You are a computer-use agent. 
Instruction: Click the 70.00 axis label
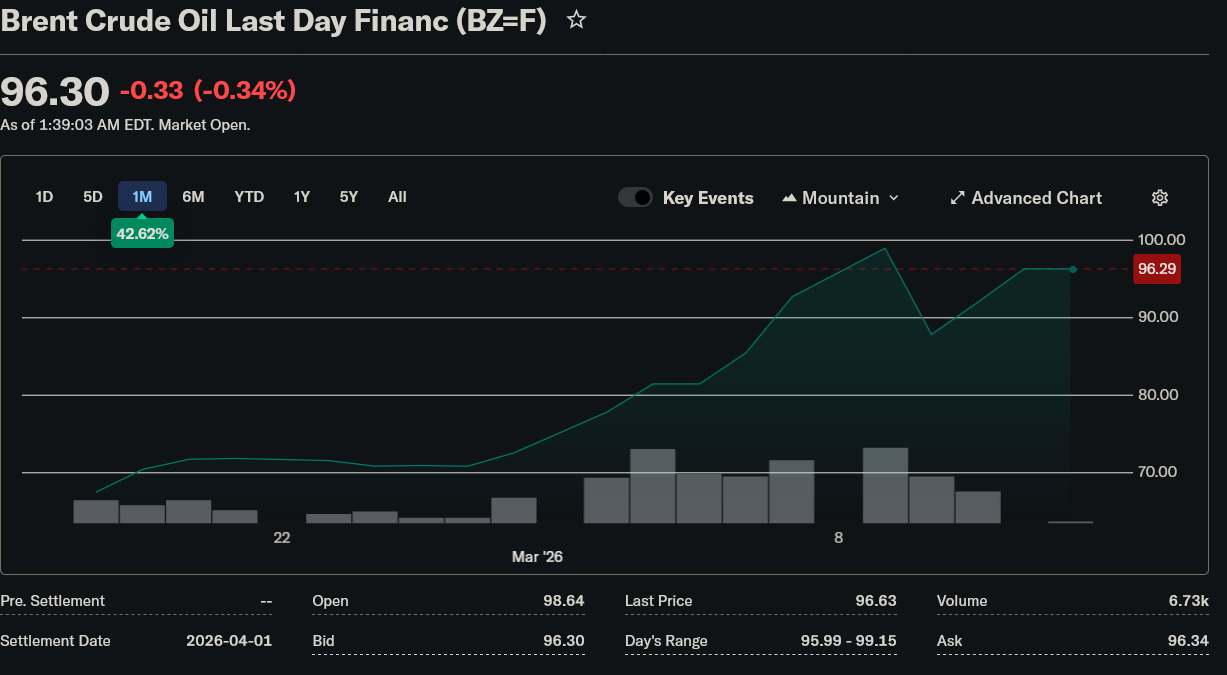(1158, 472)
